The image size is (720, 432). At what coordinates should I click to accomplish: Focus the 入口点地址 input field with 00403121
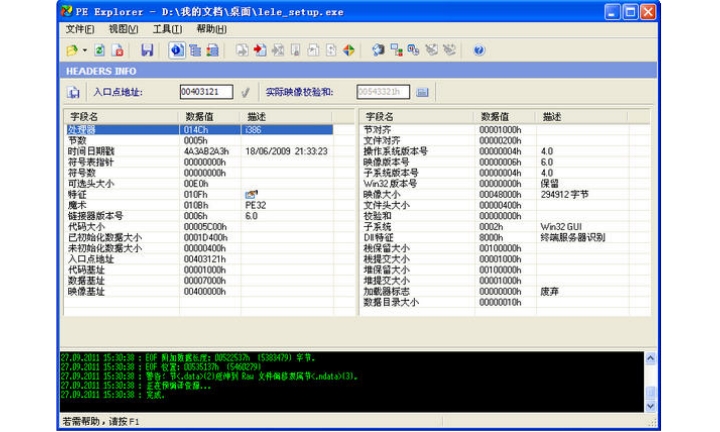(x=206, y=92)
